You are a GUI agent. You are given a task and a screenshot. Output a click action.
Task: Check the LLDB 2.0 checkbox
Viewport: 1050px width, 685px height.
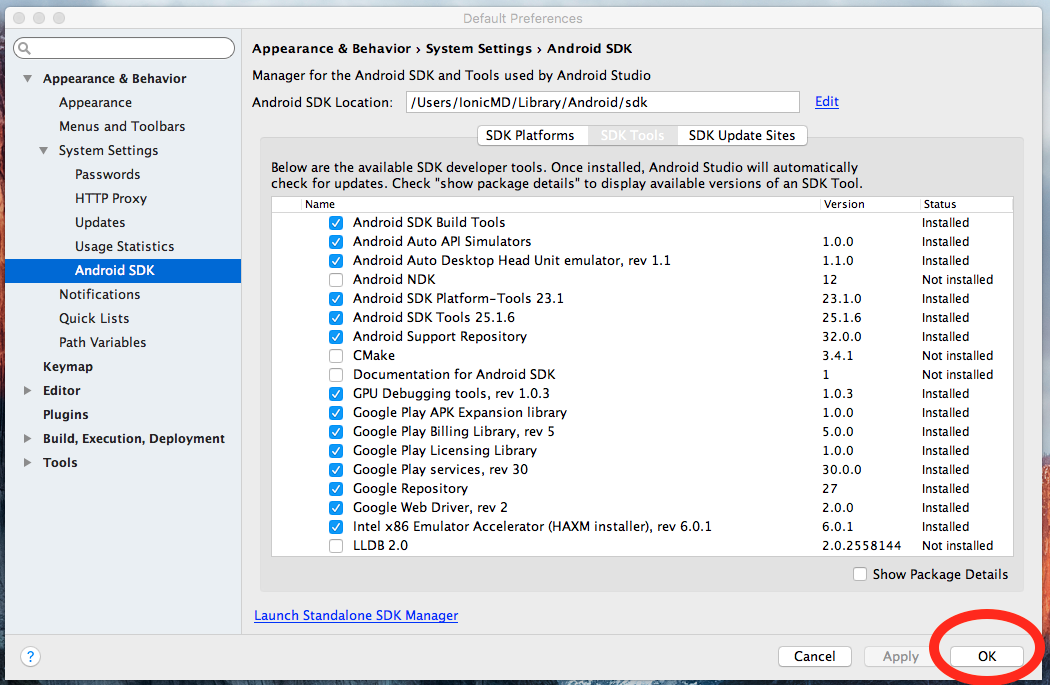336,546
